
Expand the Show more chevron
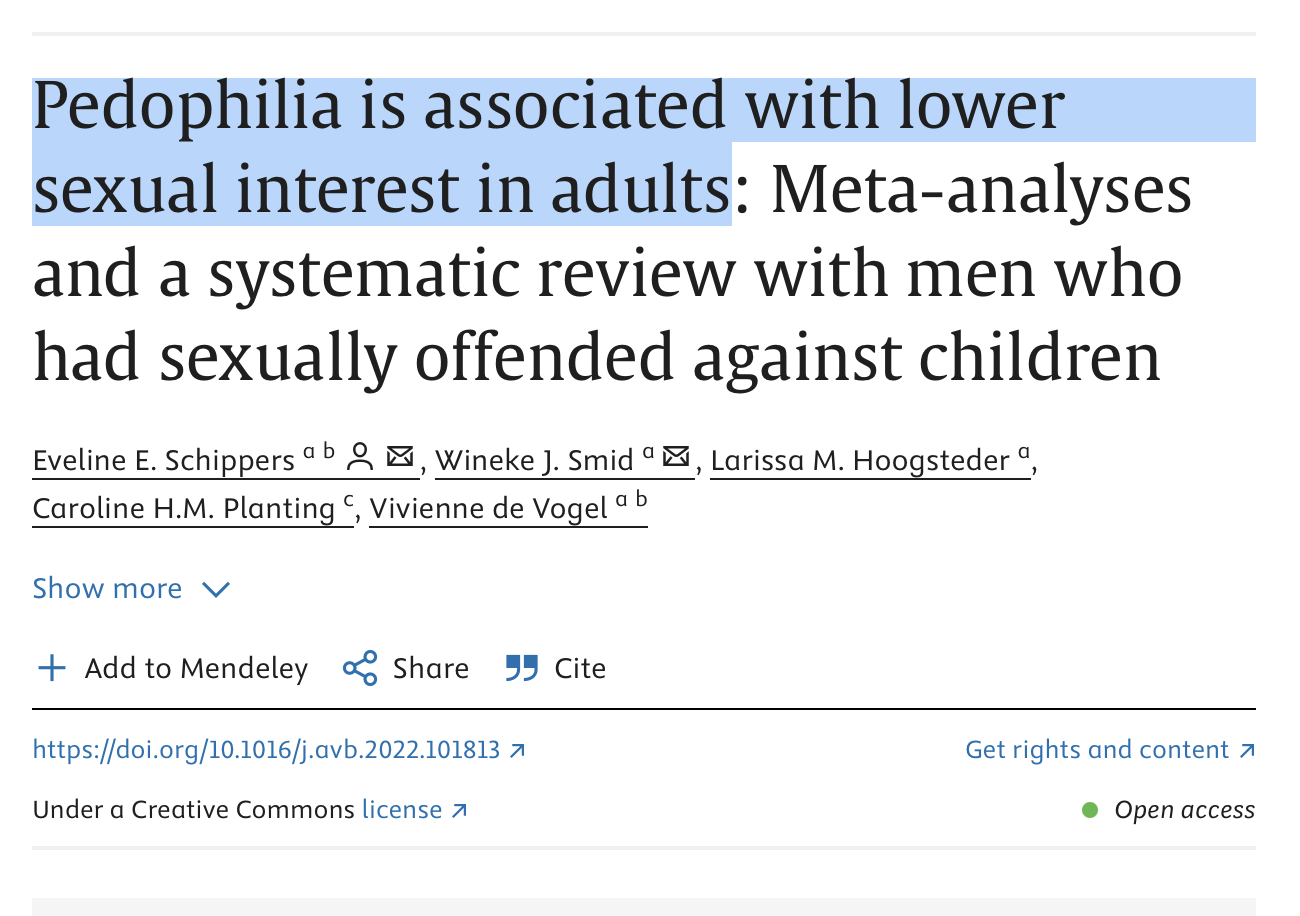(216, 589)
